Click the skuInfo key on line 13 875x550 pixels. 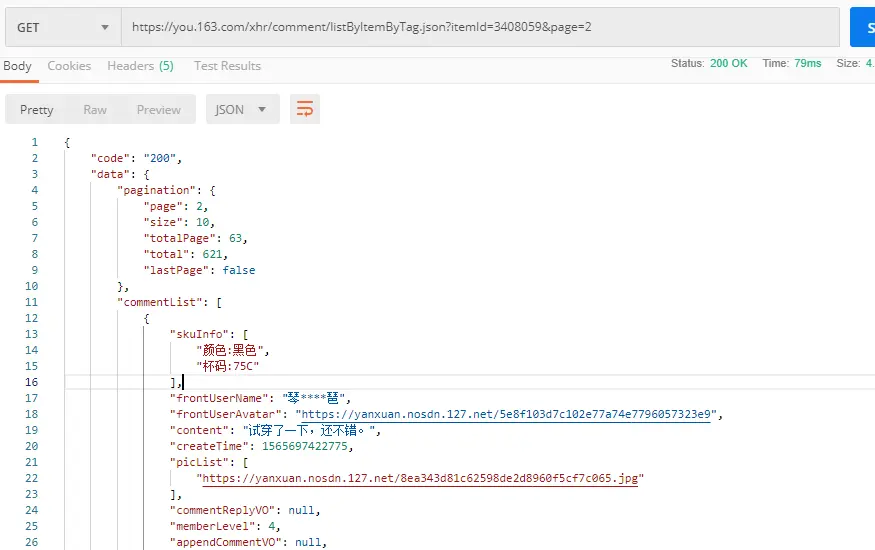click(199, 334)
